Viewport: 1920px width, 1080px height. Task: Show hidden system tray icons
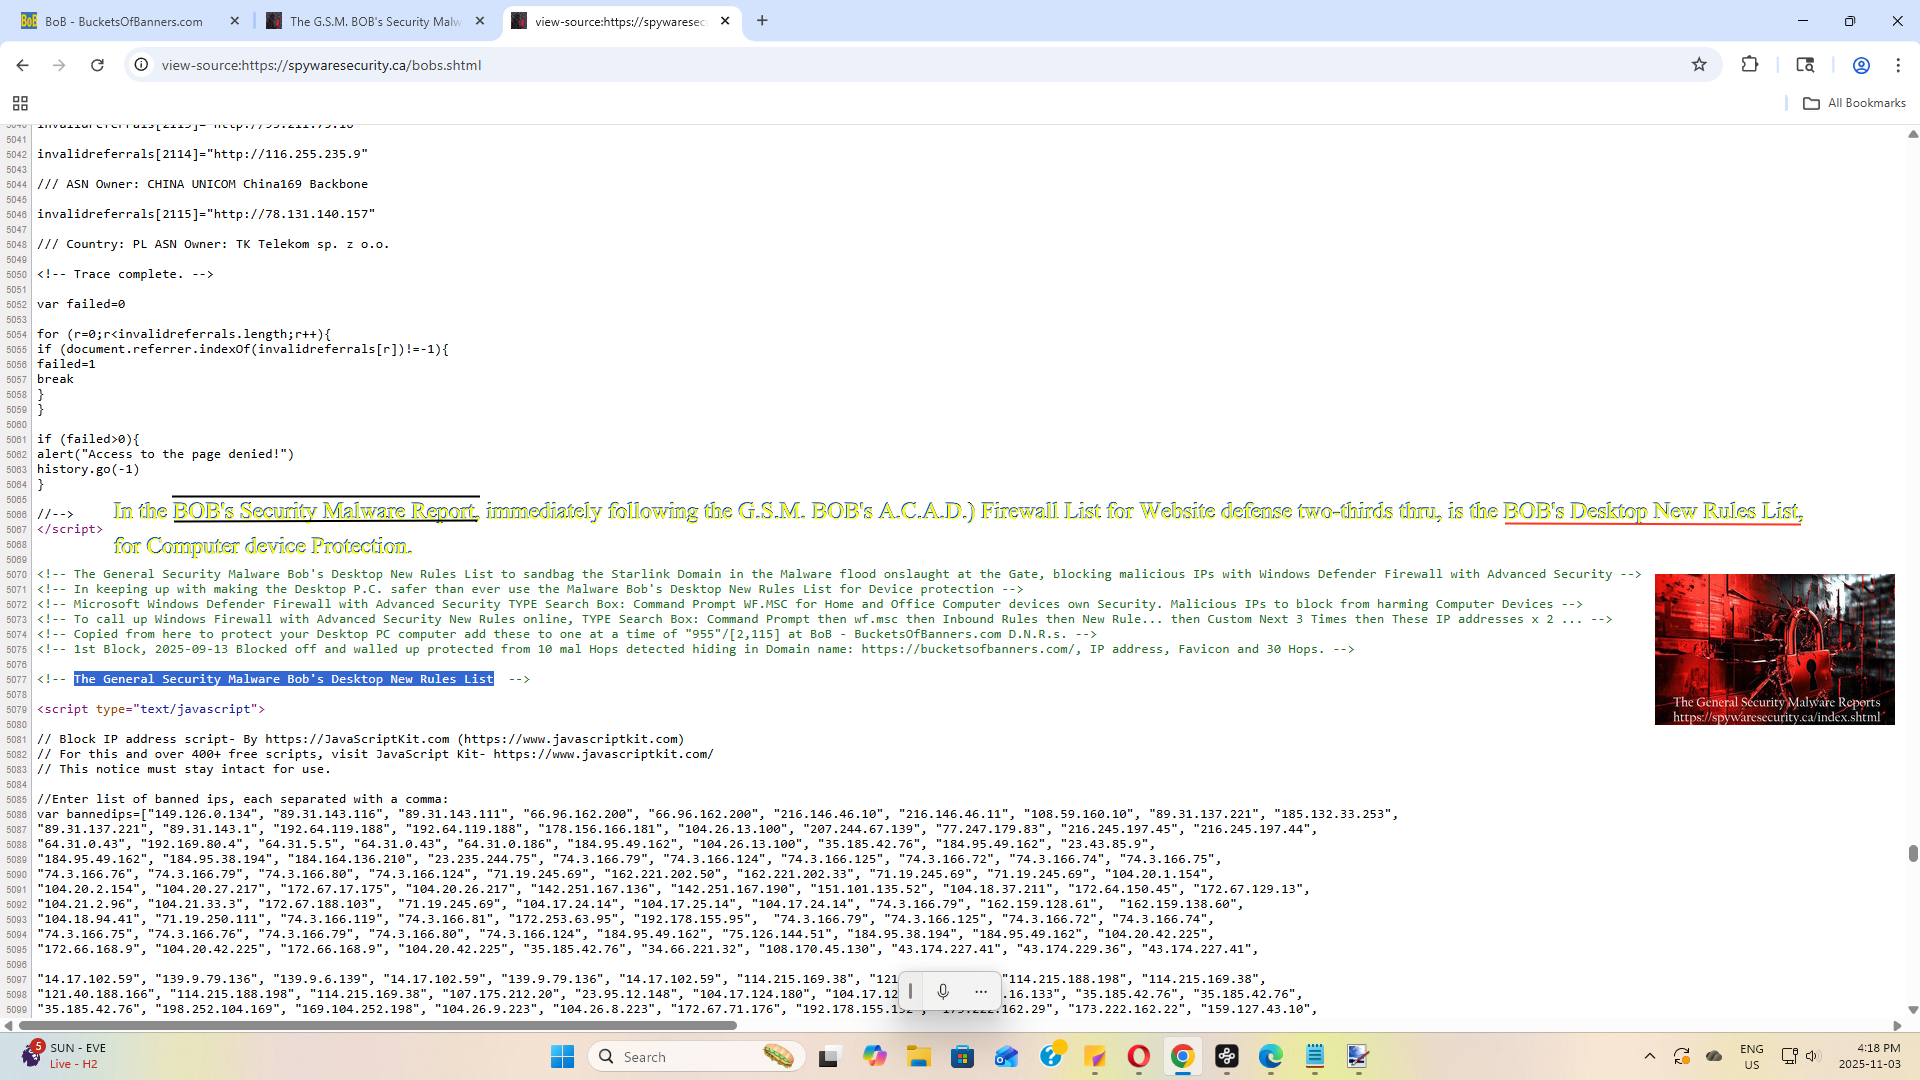pos(1650,1056)
